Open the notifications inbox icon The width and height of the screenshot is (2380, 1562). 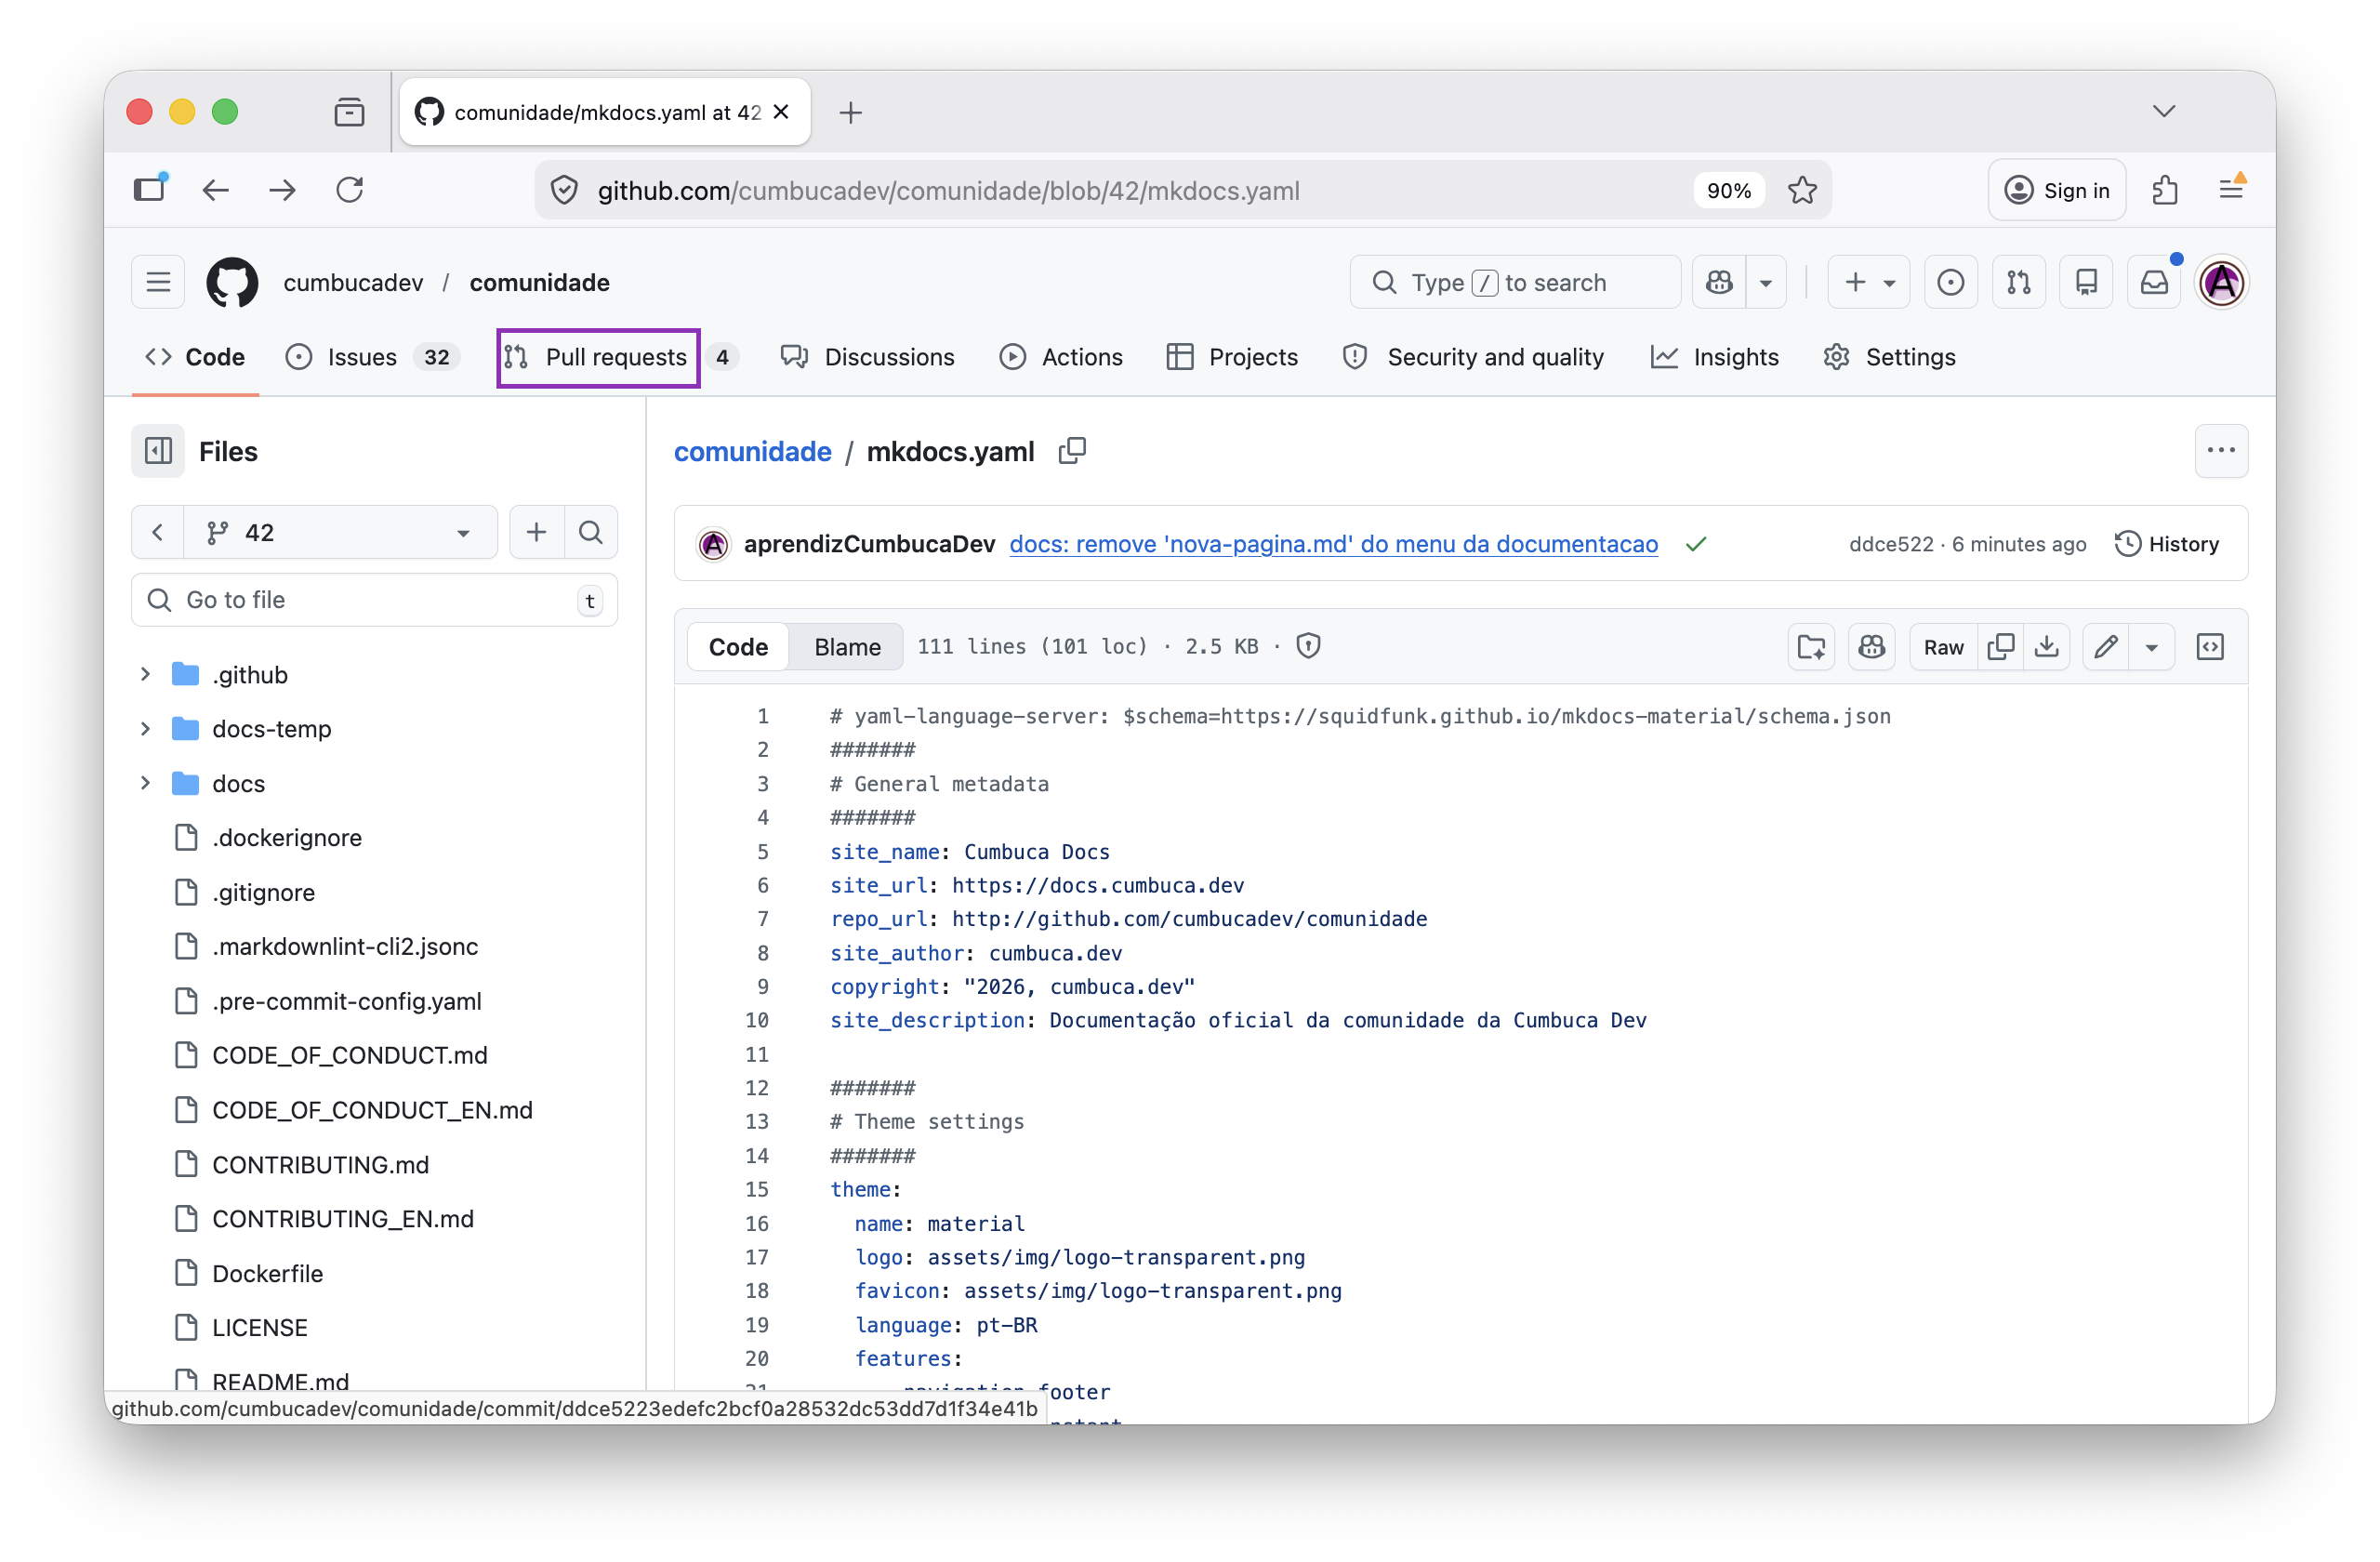pos(2154,283)
